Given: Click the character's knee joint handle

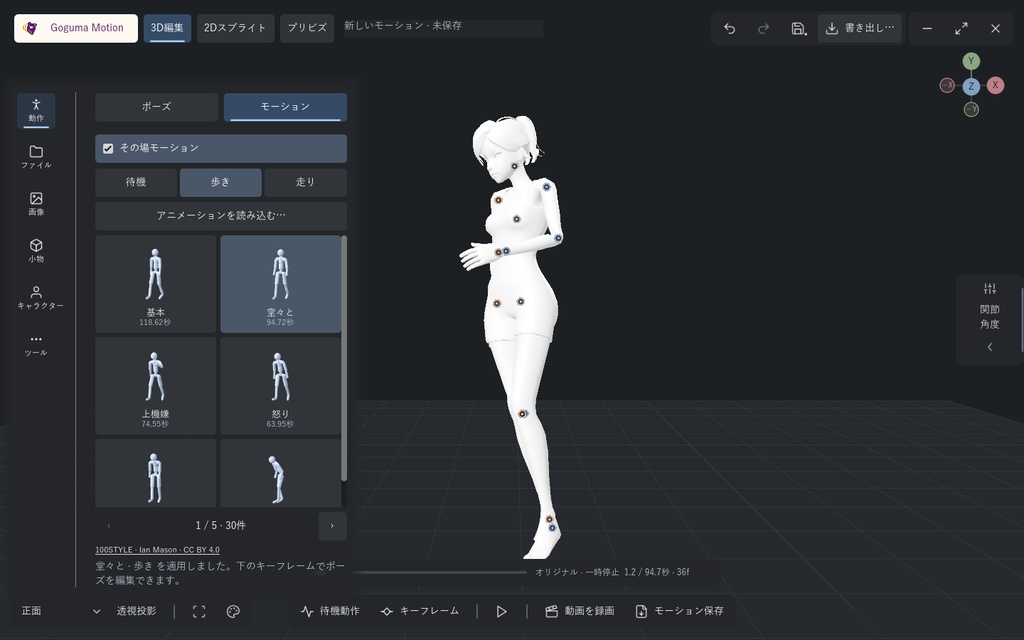Looking at the screenshot, I should (522, 414).
